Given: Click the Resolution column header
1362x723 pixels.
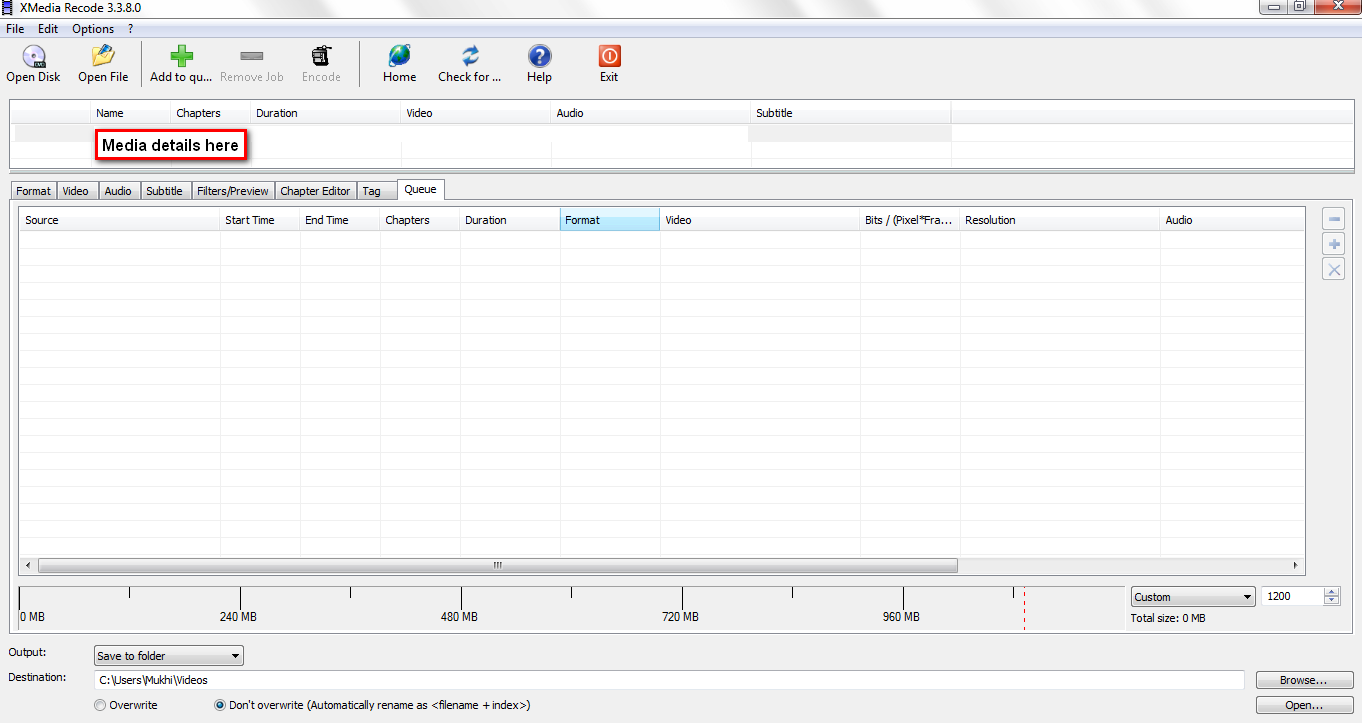Looking at the screenshot, I should (1060, 220).
